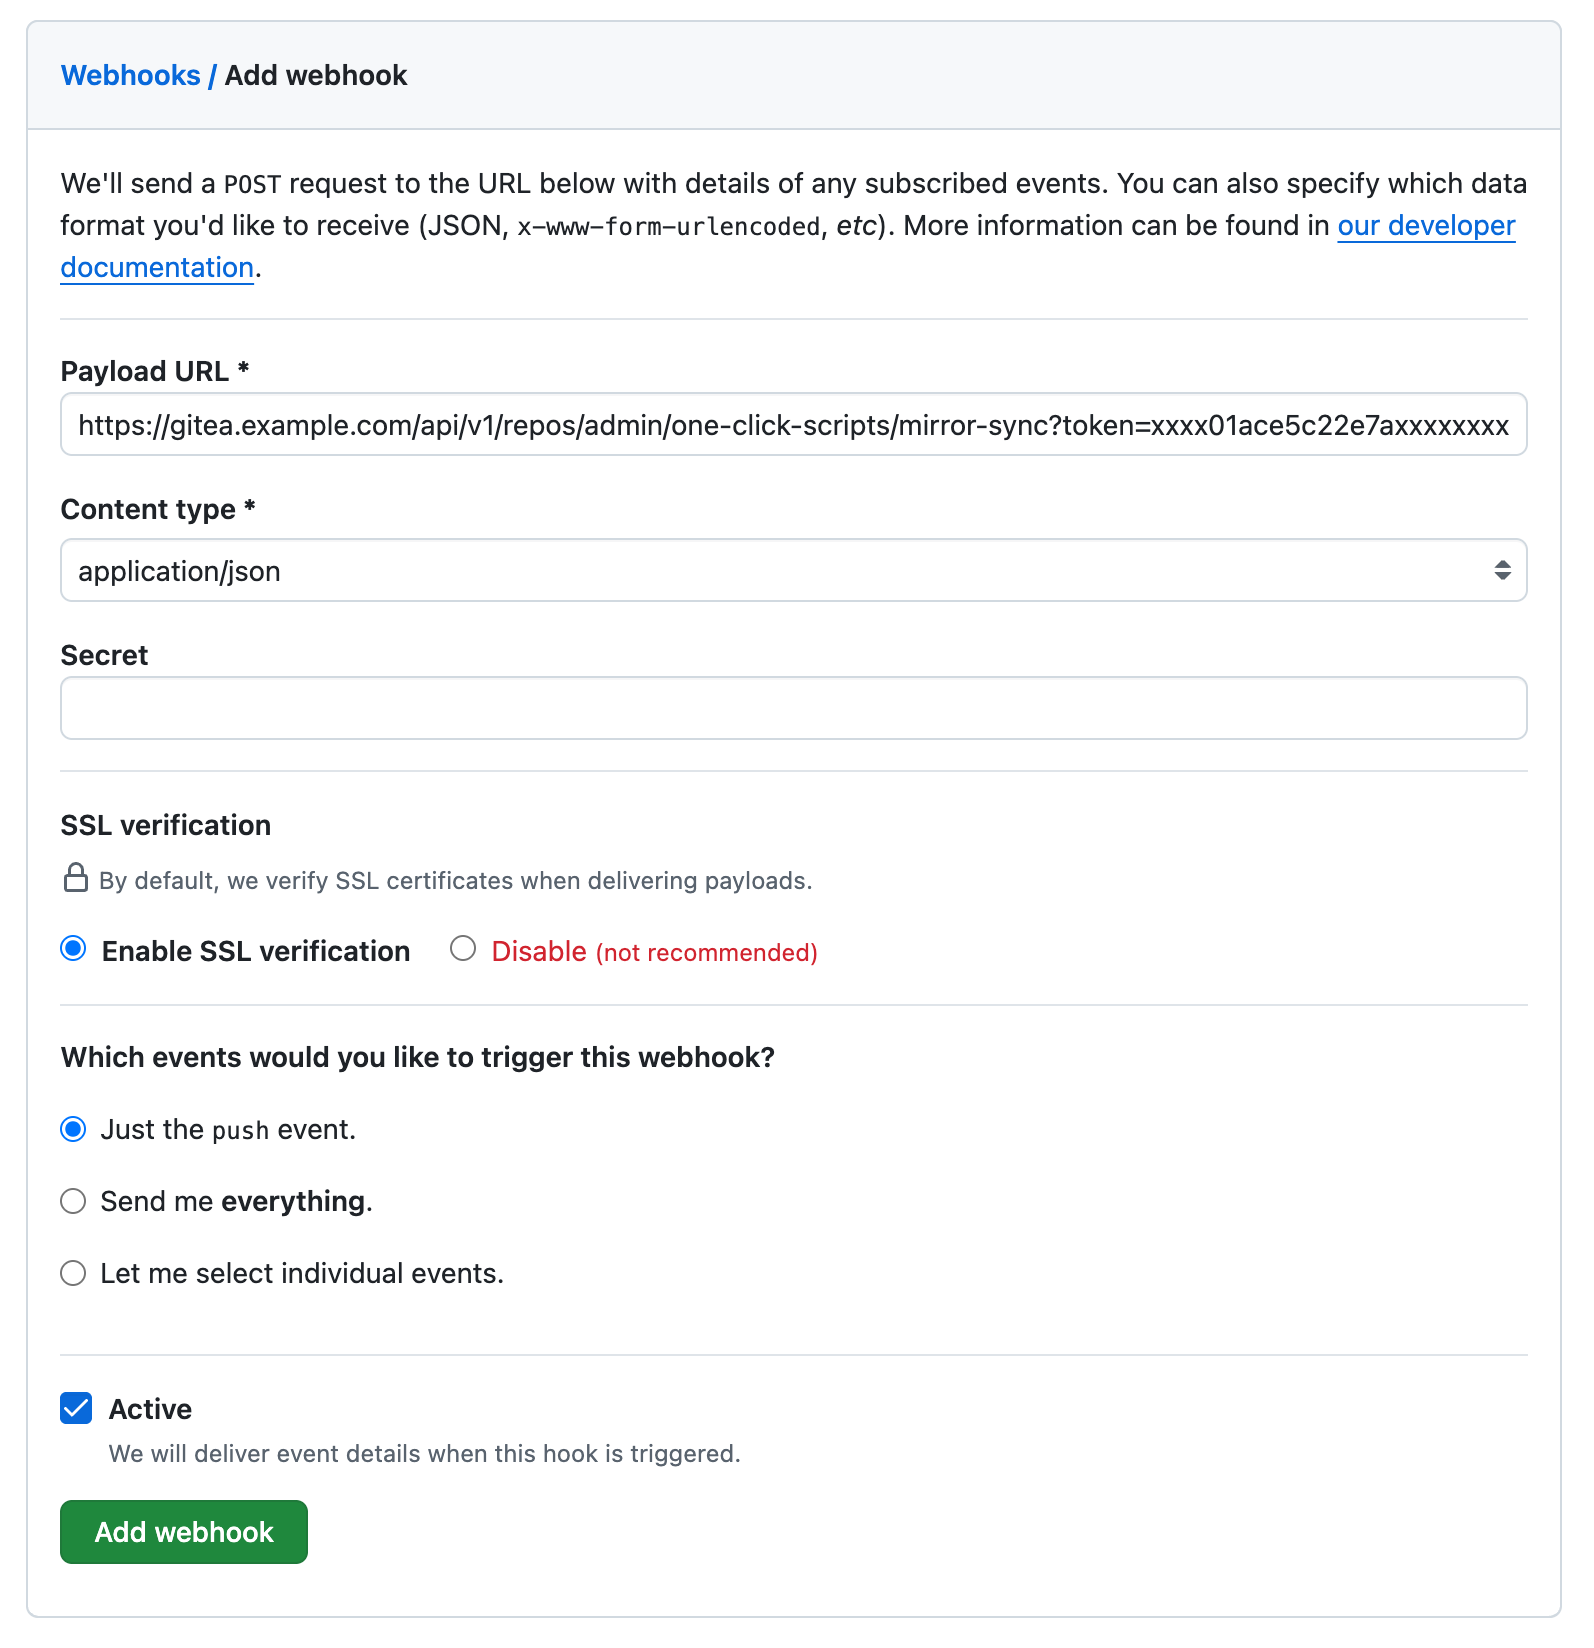Click the Enable SSL verification label
The image size is (1594, 1648).
click(256, 951)
